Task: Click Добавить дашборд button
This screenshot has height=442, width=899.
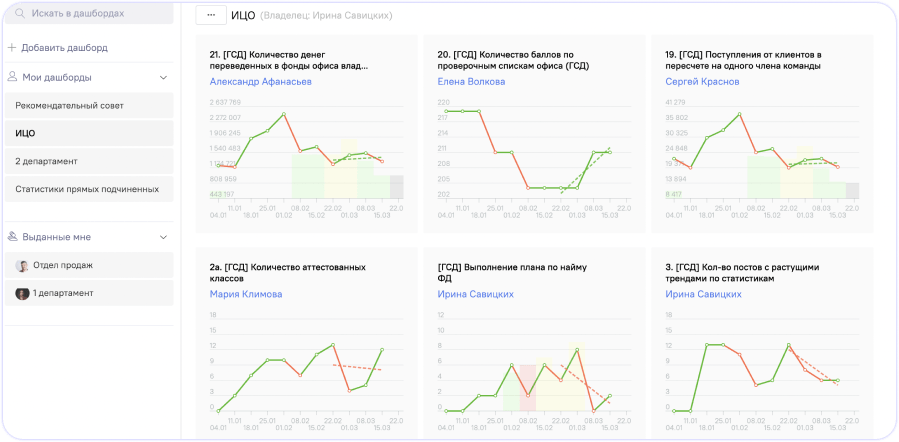Action: coord(64,47)
